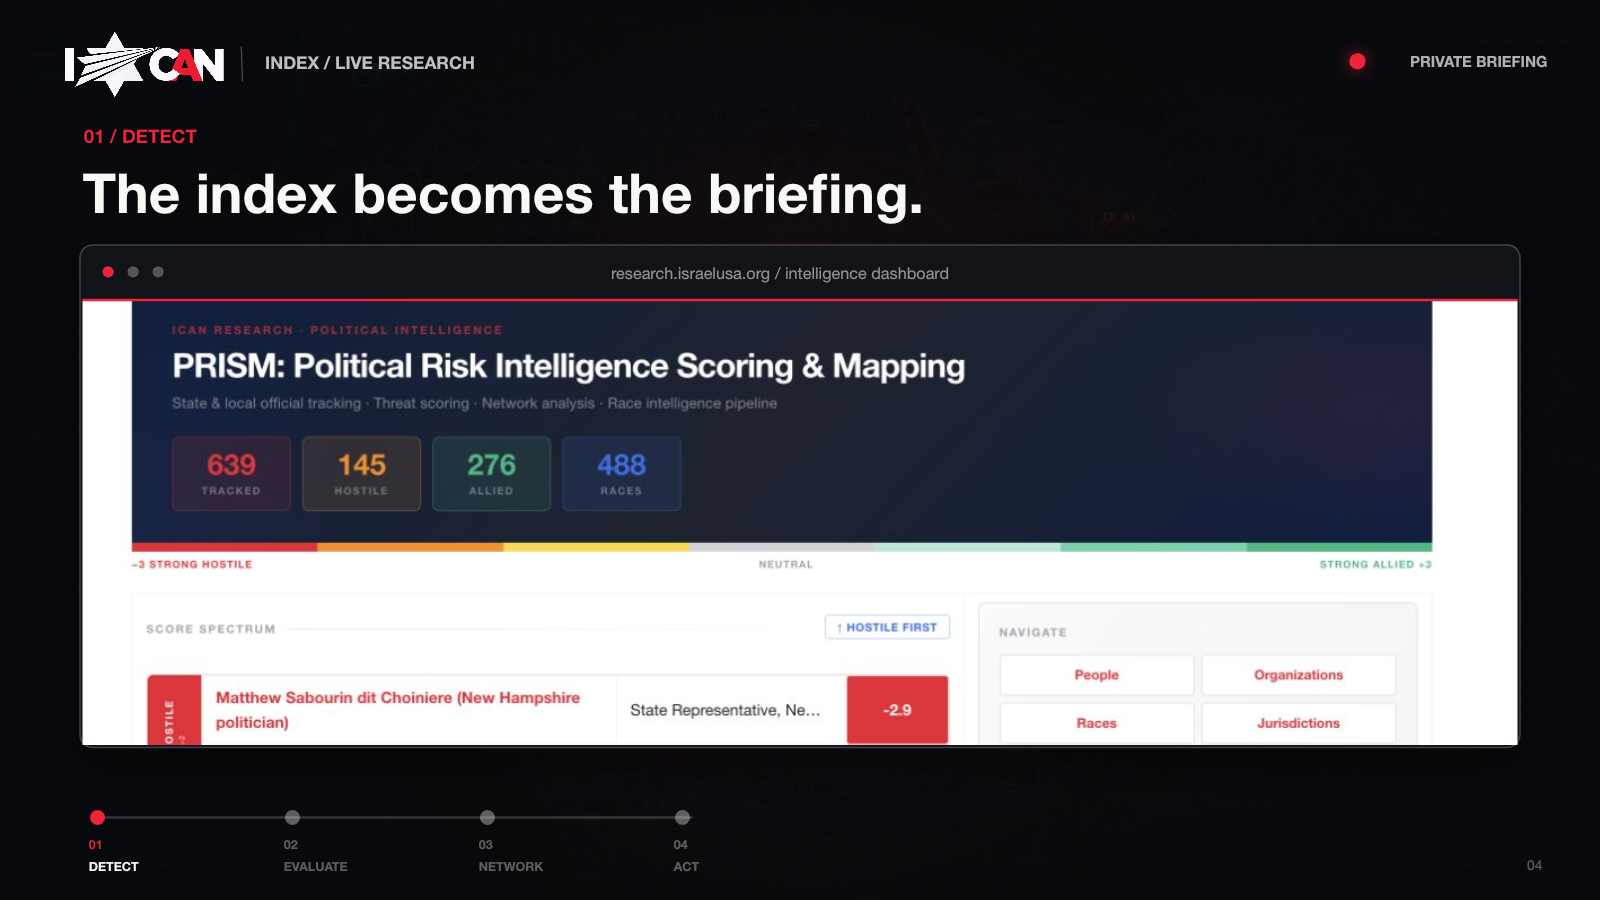Click the Strong Allied +3 label

pos(1375,565)
